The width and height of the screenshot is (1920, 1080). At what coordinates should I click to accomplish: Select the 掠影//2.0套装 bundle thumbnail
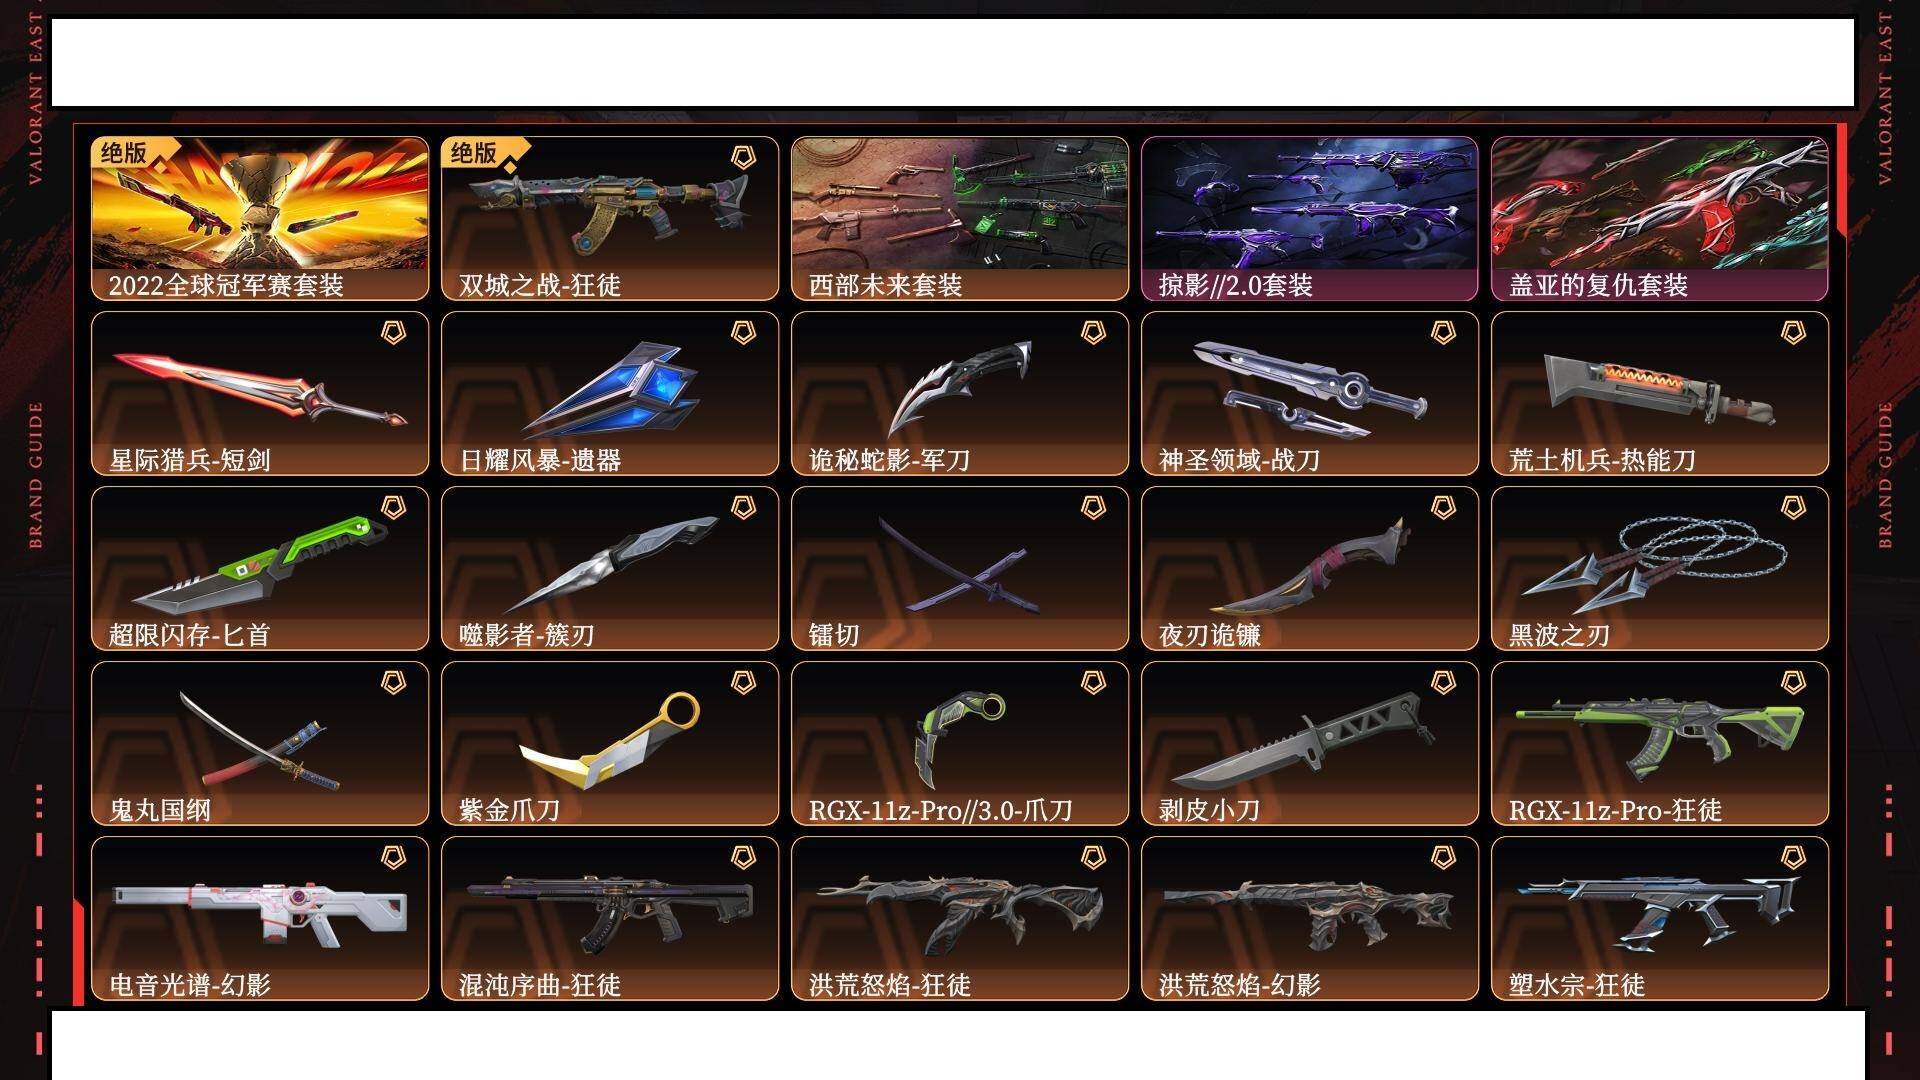click(x=1310, y=204)
